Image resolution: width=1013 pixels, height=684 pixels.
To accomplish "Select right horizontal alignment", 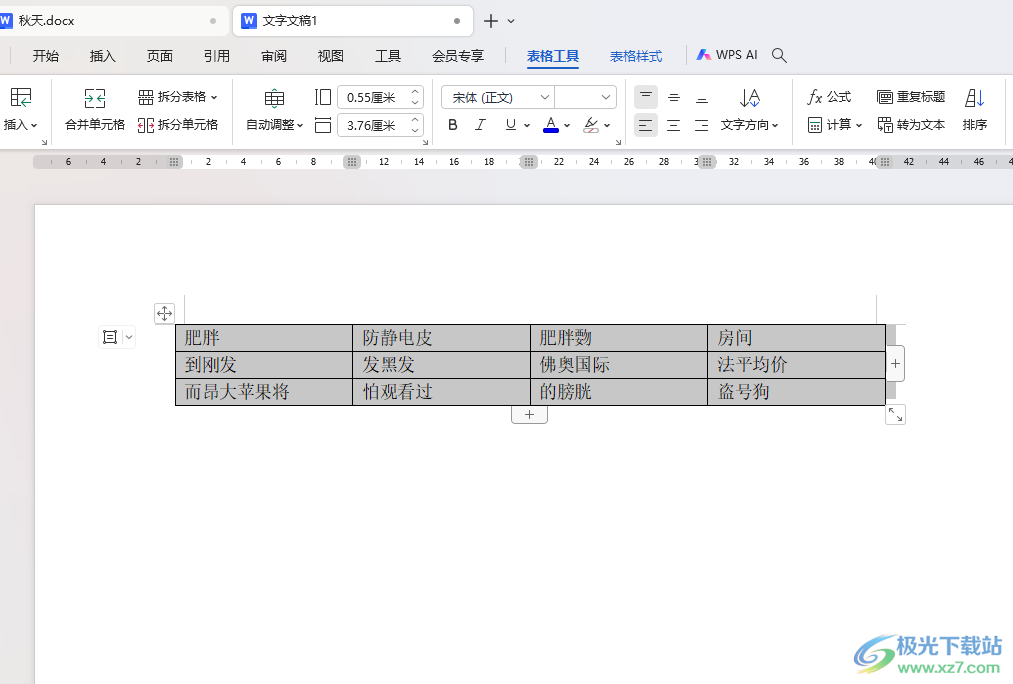I will pos(702,125).
